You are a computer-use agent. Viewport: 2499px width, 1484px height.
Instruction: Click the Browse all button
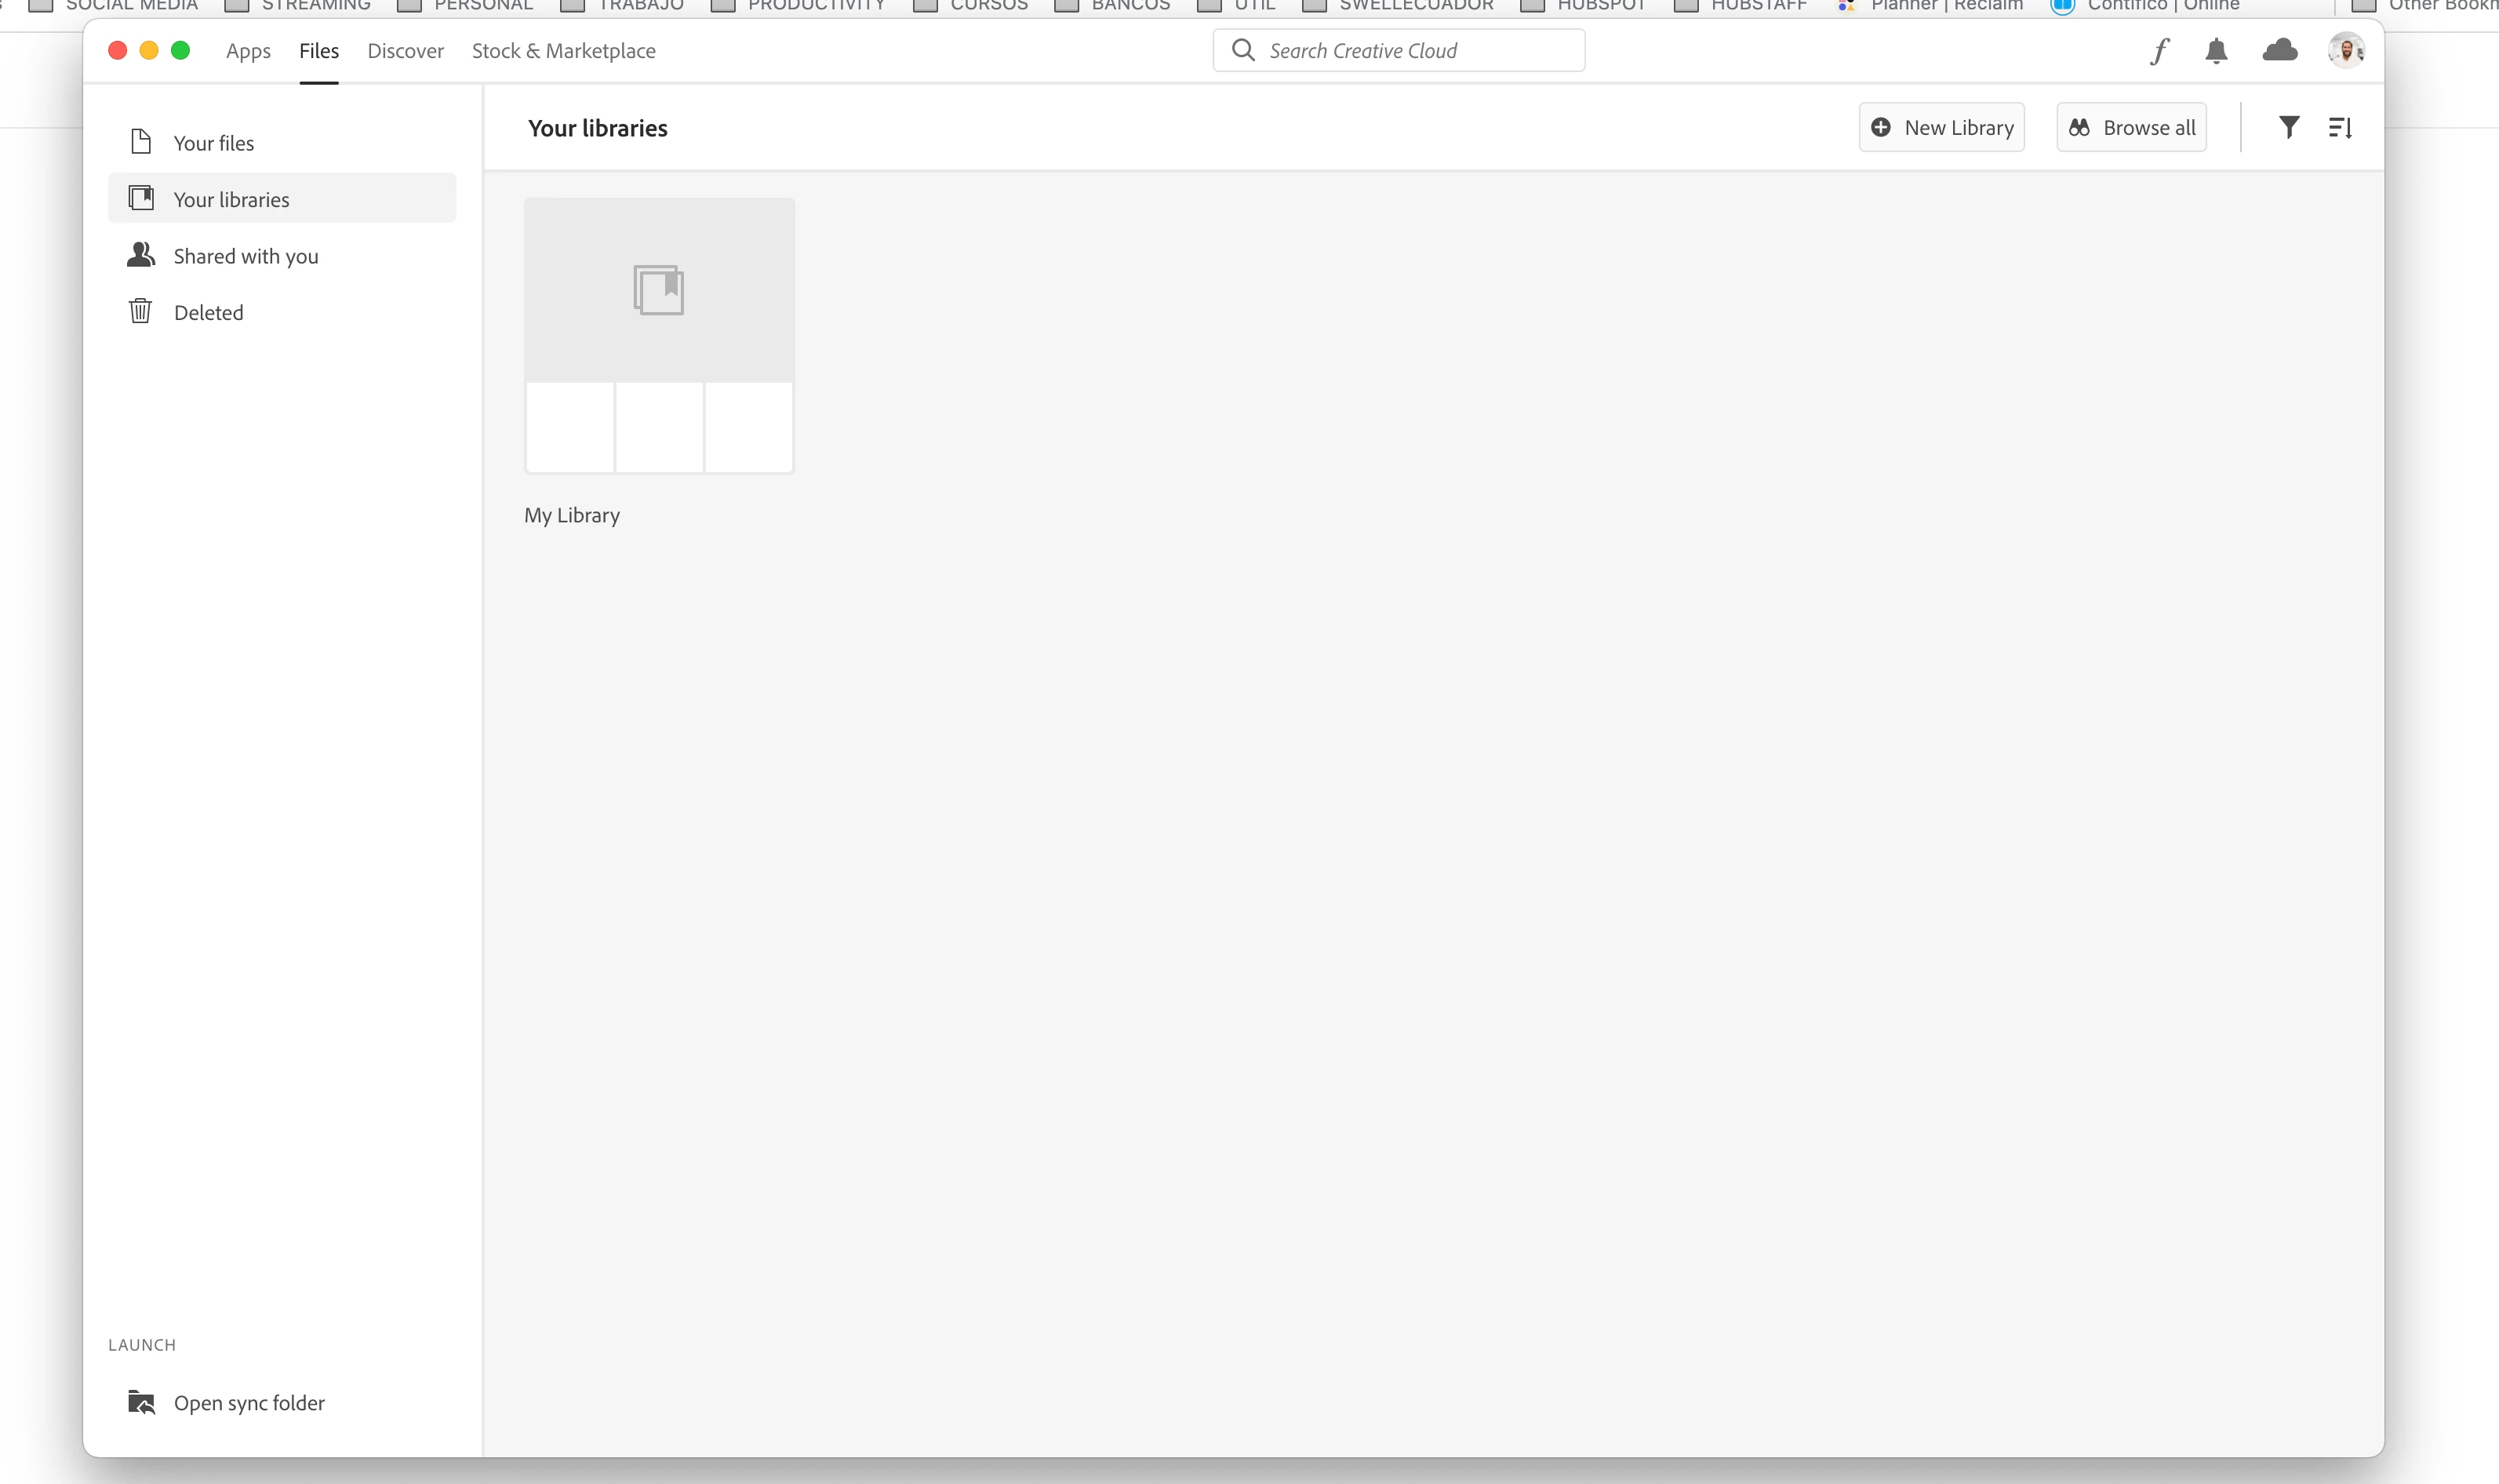(2131, 128)
